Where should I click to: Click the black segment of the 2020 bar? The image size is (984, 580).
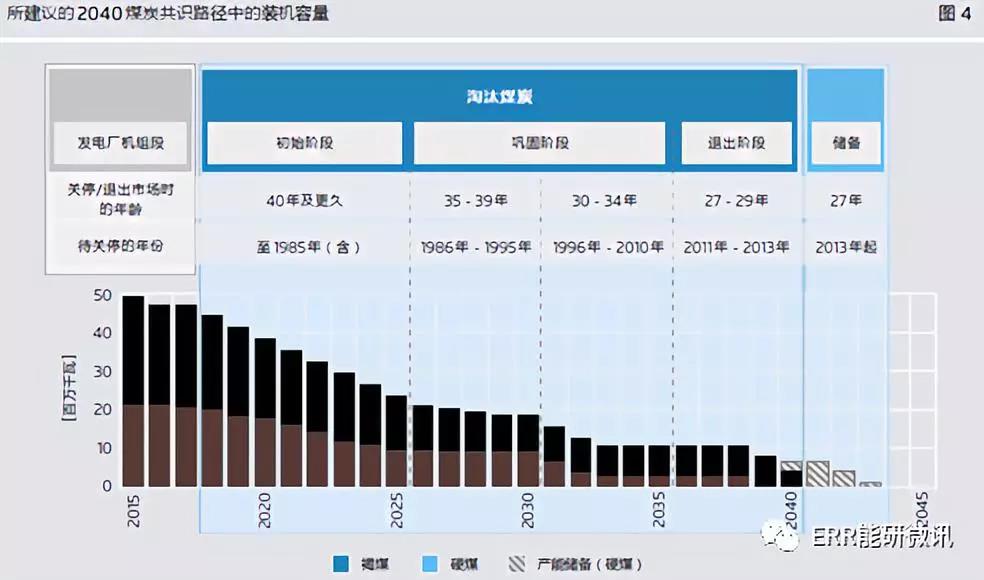point(265,379)
